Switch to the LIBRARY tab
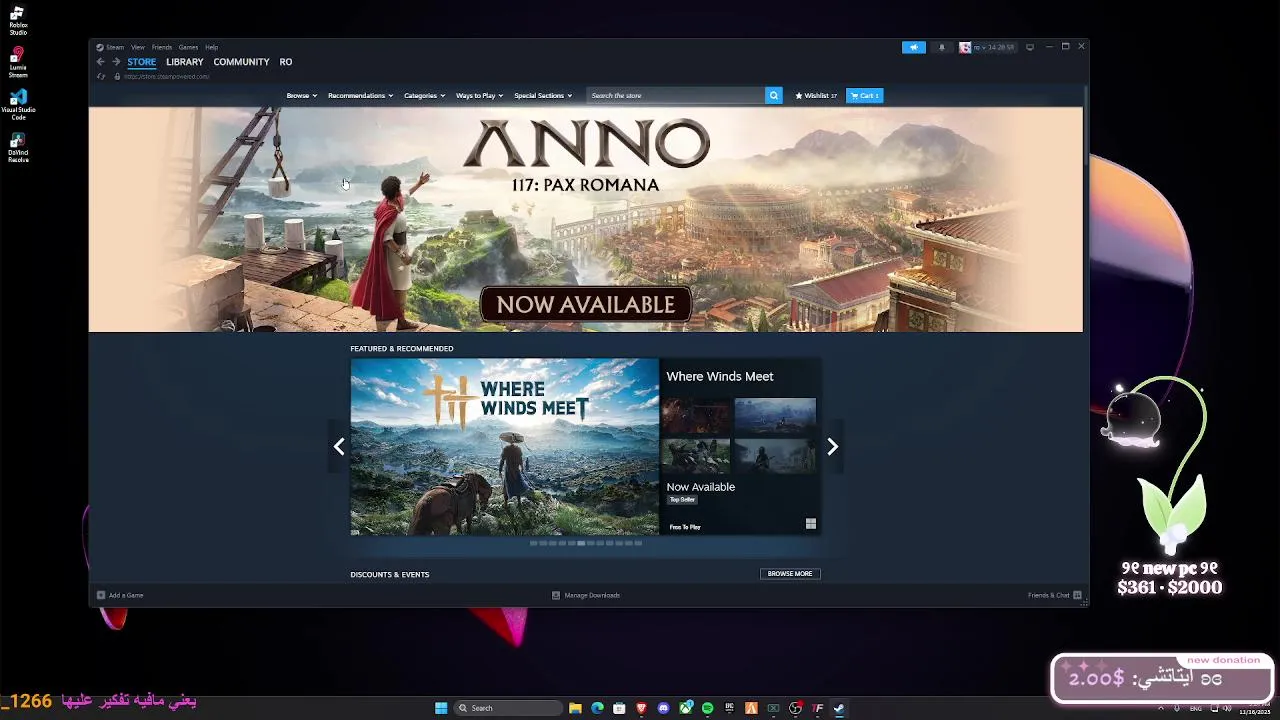Screen dimensions: 1280x720 click(x=185, y=62)
